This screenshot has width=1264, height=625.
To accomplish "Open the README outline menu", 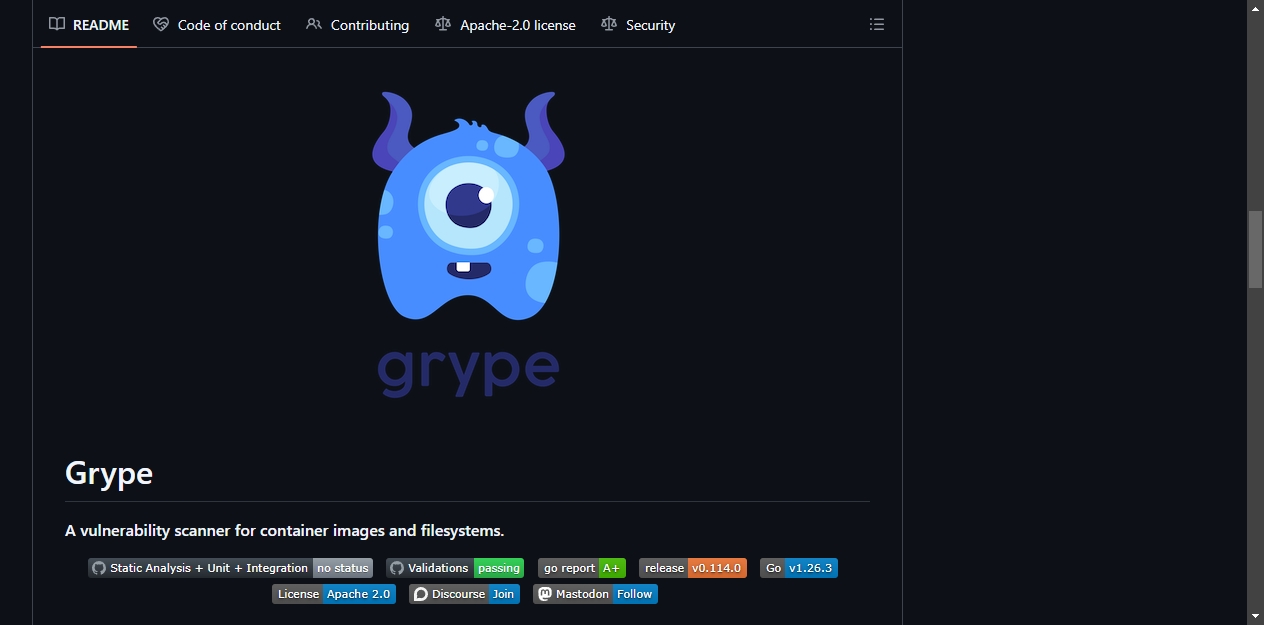I will 877,24.
